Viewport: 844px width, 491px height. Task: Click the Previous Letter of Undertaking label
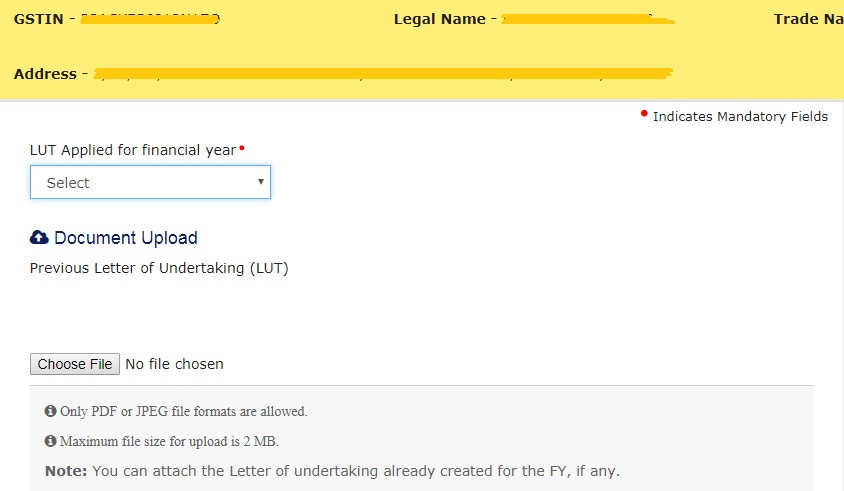tap(159, 268)
